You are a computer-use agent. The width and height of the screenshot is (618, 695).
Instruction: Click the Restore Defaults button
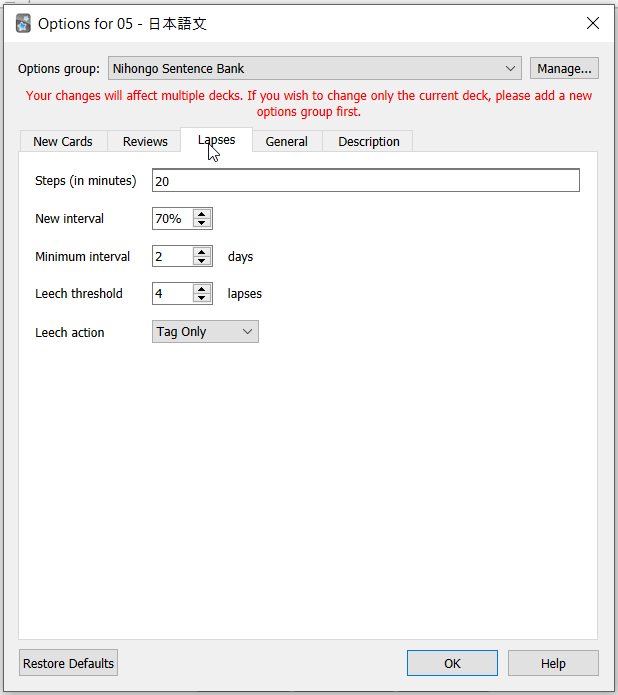tap(68, 663)
